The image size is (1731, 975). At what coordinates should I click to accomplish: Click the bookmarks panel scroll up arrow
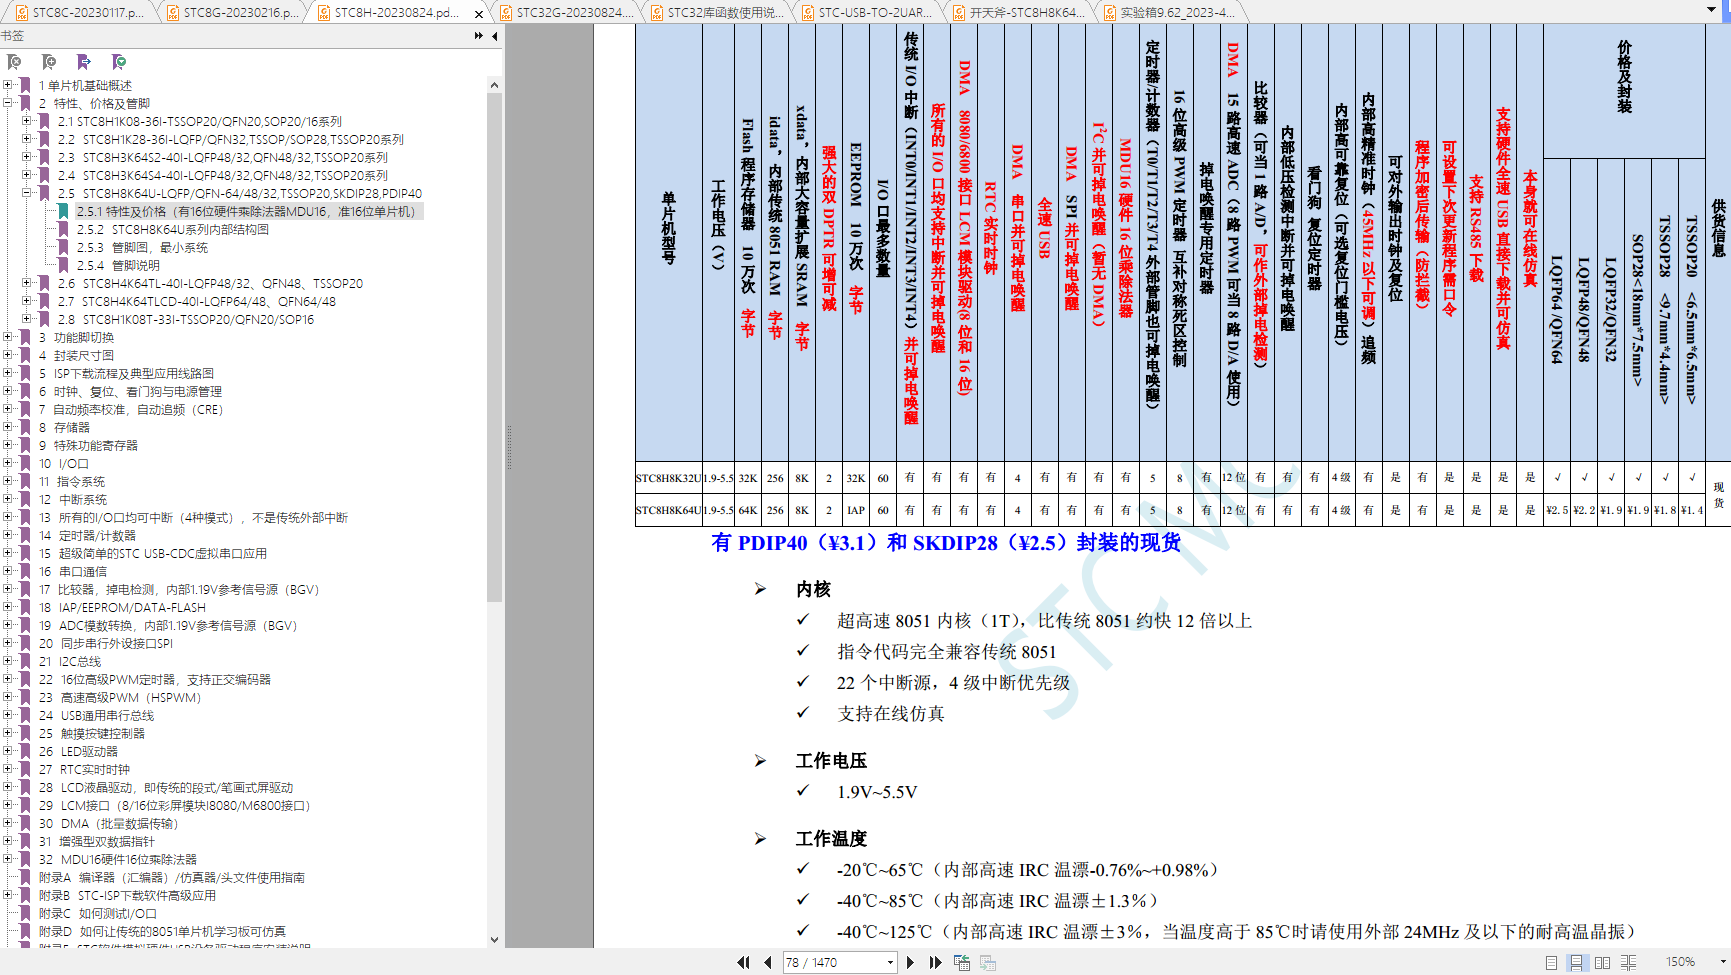tap(494, 85)
